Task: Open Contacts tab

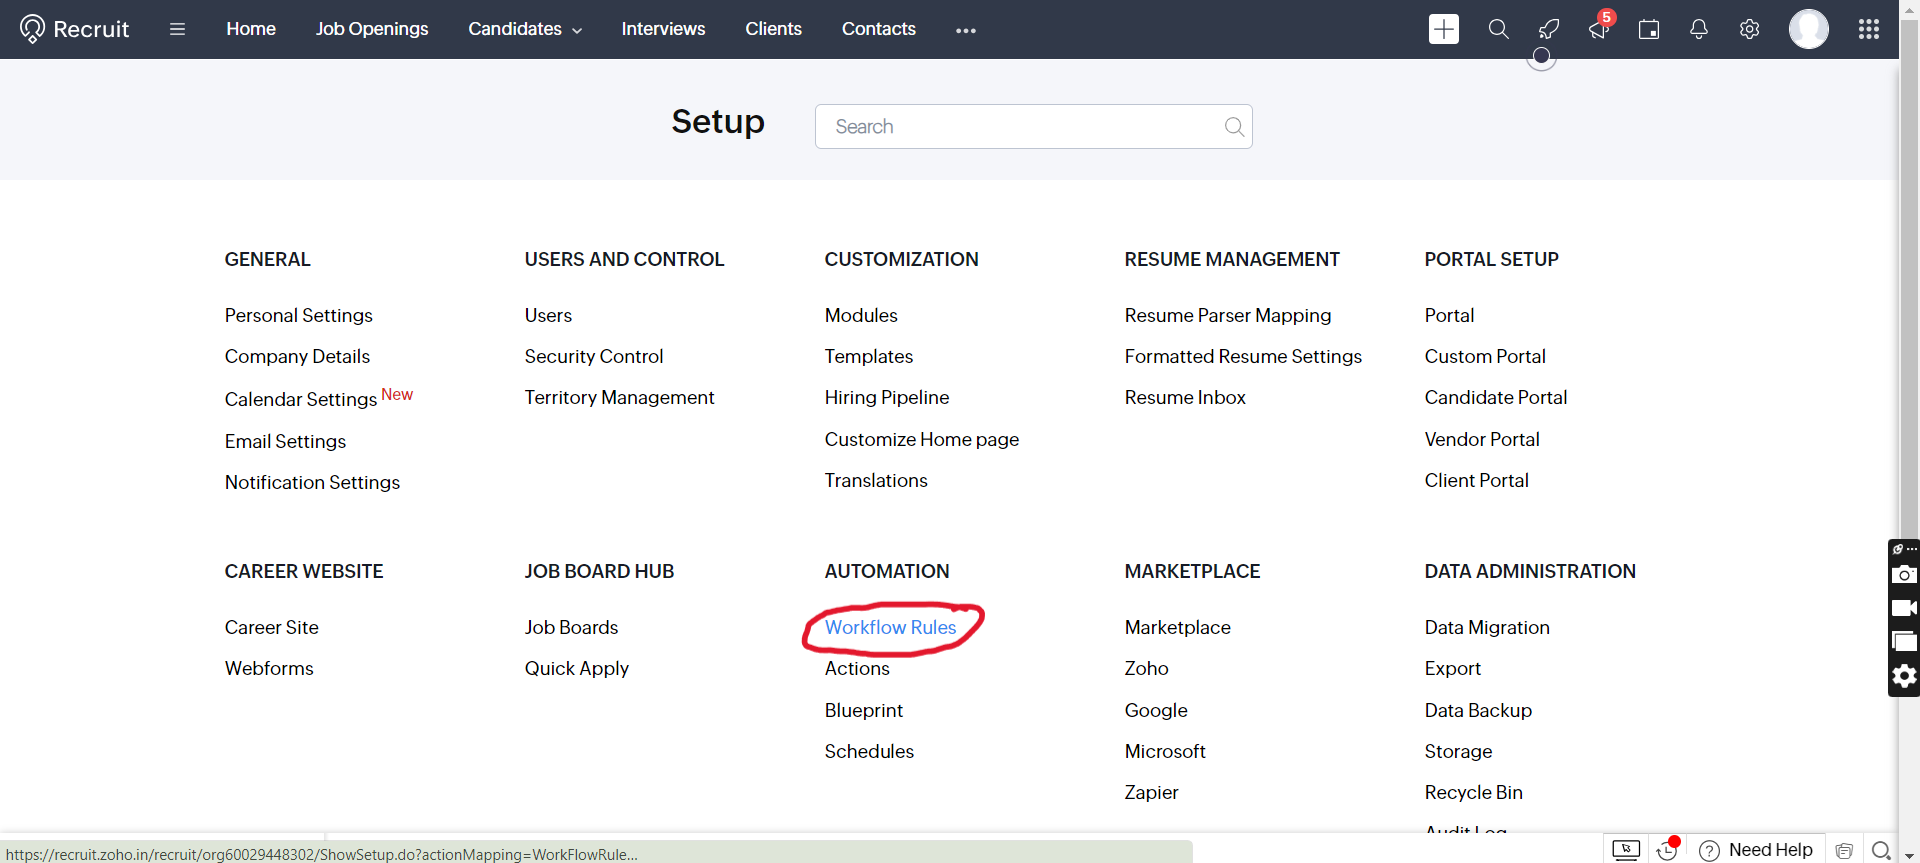Action: (879, 29)
